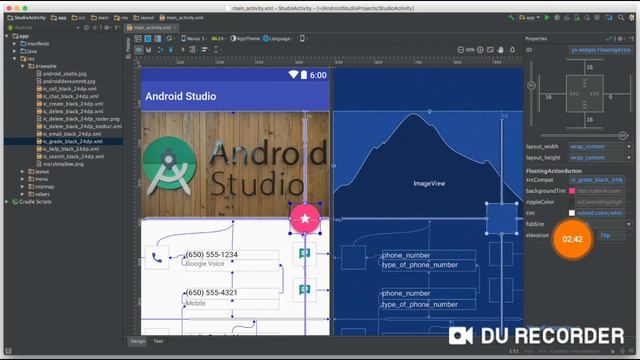The width and height of the screenshot is (640, 360).
Task: Expand the values folder
Action: (23, 194)
